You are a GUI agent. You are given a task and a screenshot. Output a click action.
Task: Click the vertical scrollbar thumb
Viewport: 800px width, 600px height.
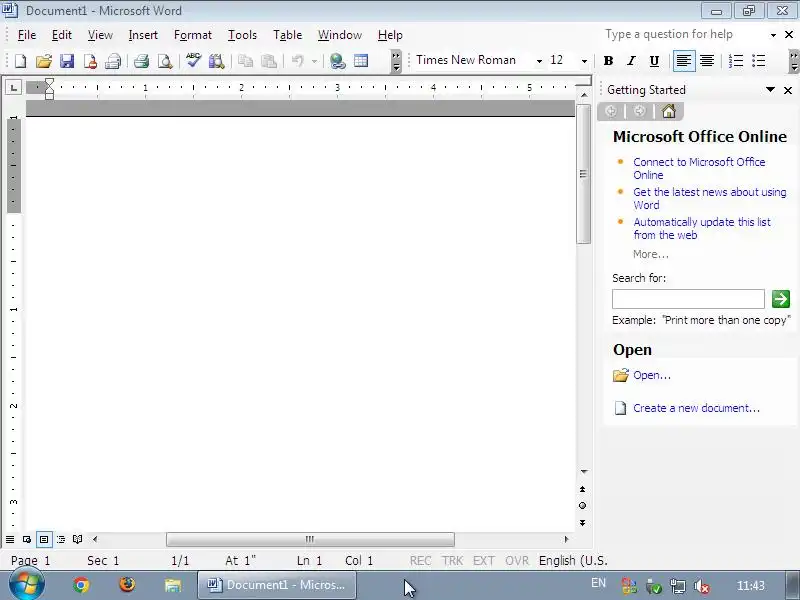pos(583,174)
